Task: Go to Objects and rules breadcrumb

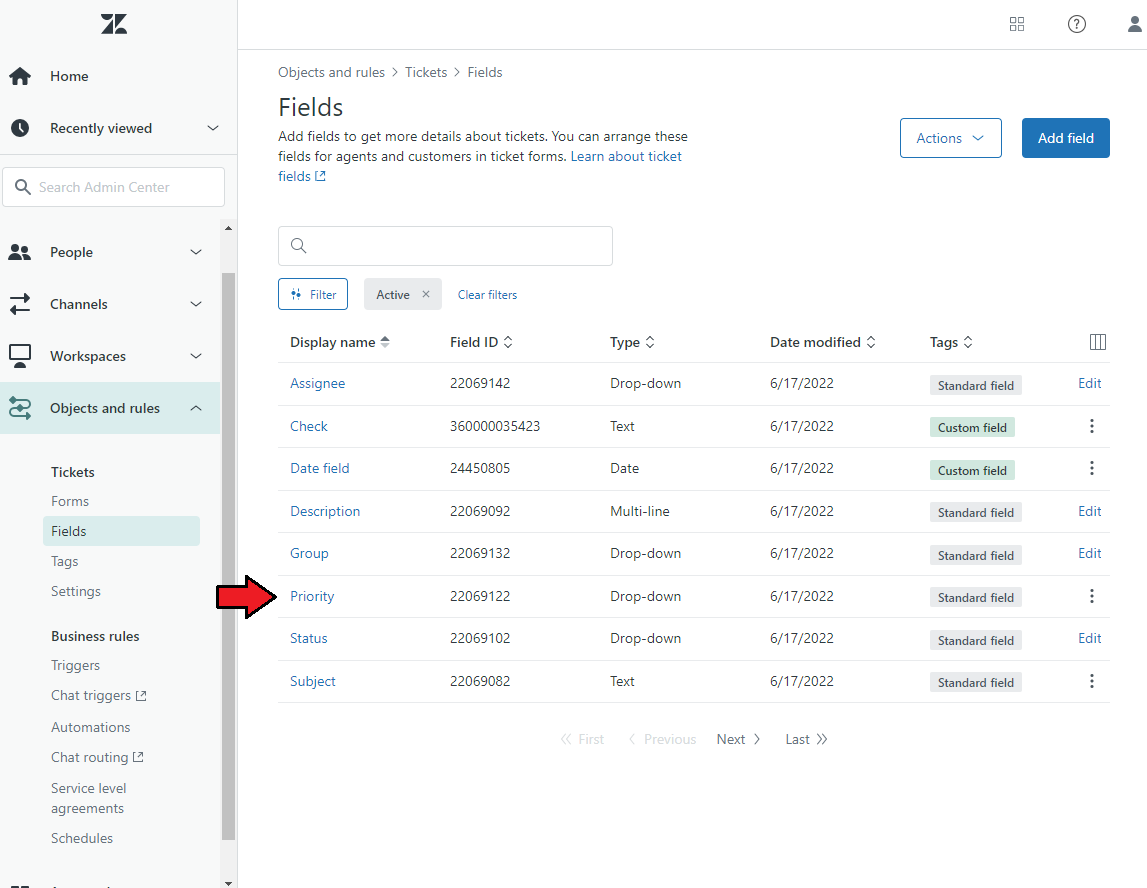Action: click(x=331, y=72)
